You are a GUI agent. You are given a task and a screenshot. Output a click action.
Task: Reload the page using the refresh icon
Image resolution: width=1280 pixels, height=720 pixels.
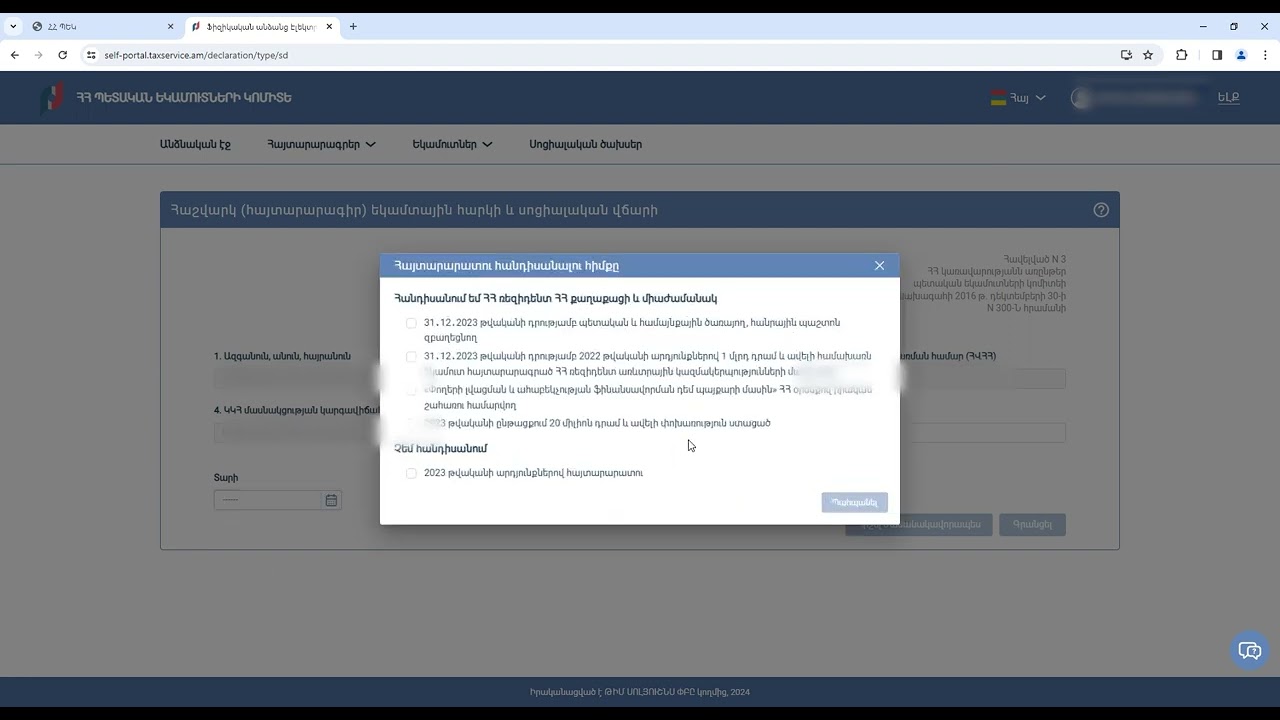(x=62, y=55)
